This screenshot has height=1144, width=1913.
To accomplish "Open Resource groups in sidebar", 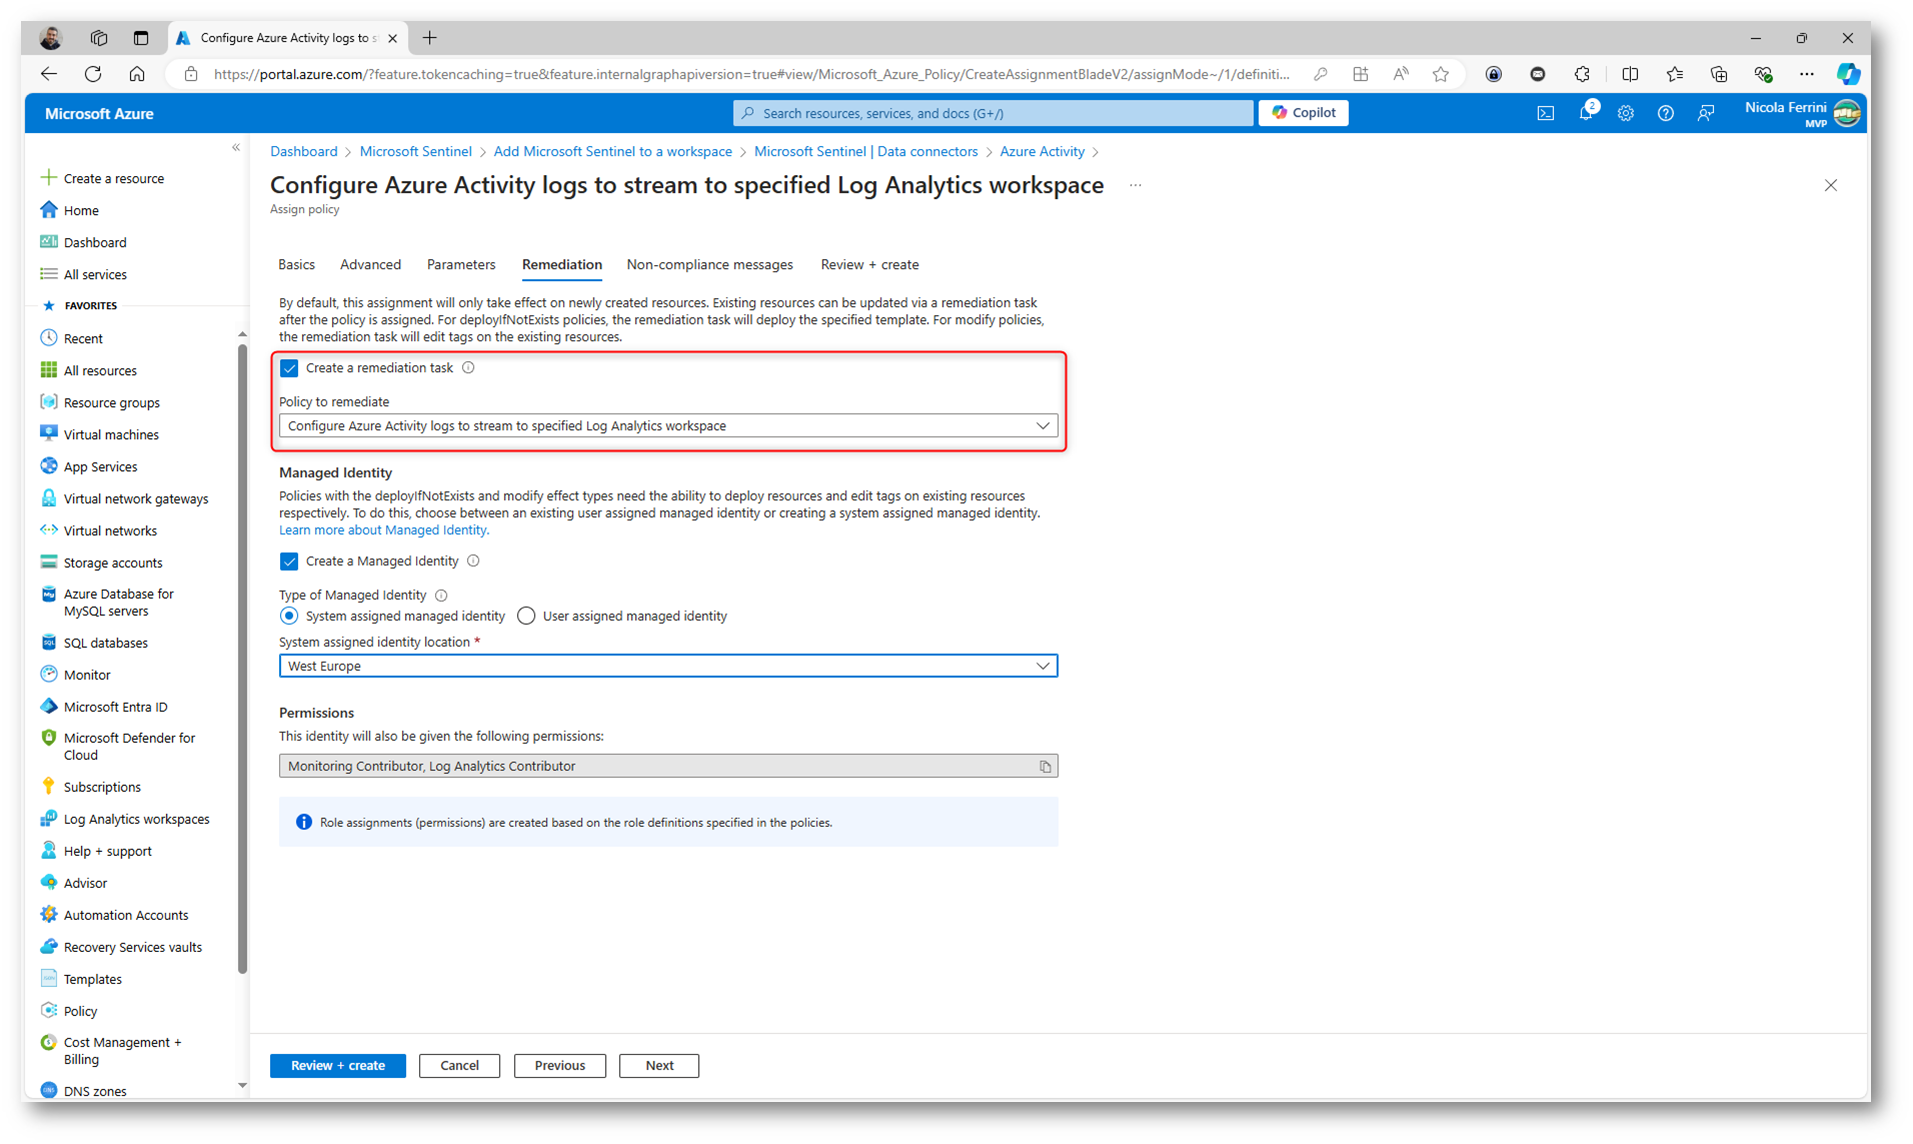I will pyautogui.click(x=111, y=402).
